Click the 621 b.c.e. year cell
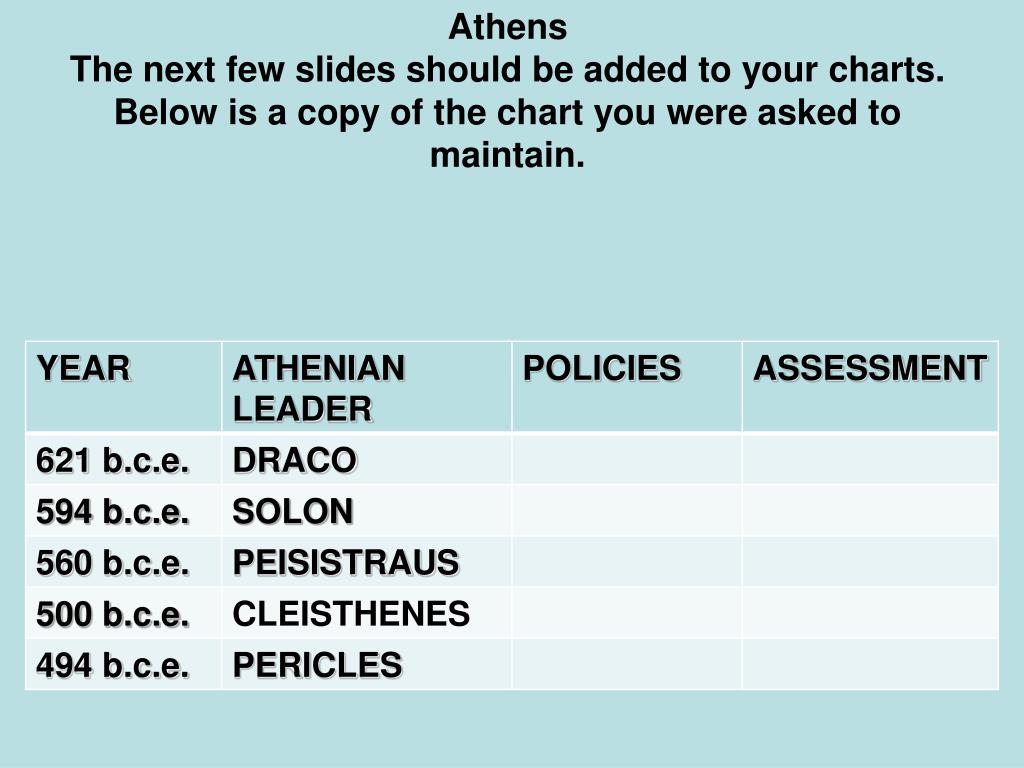This screenshot has height=768, width=1024. pyautogui.click(x=123, y=459)
